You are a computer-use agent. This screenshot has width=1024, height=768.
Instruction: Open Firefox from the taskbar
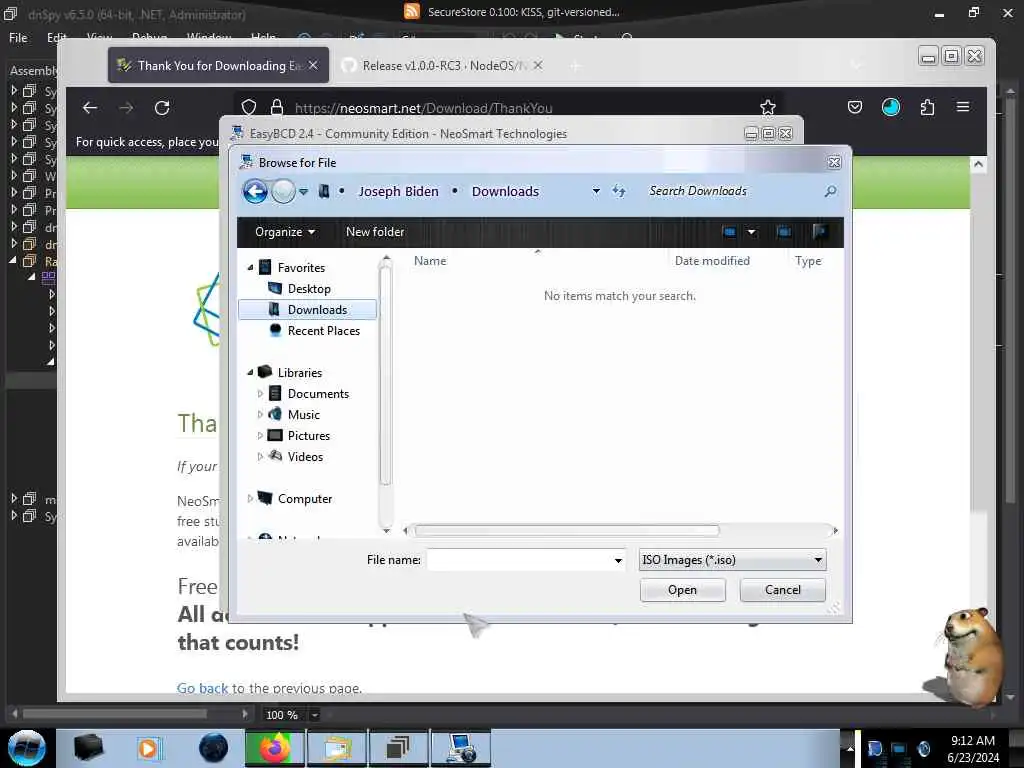274,748
